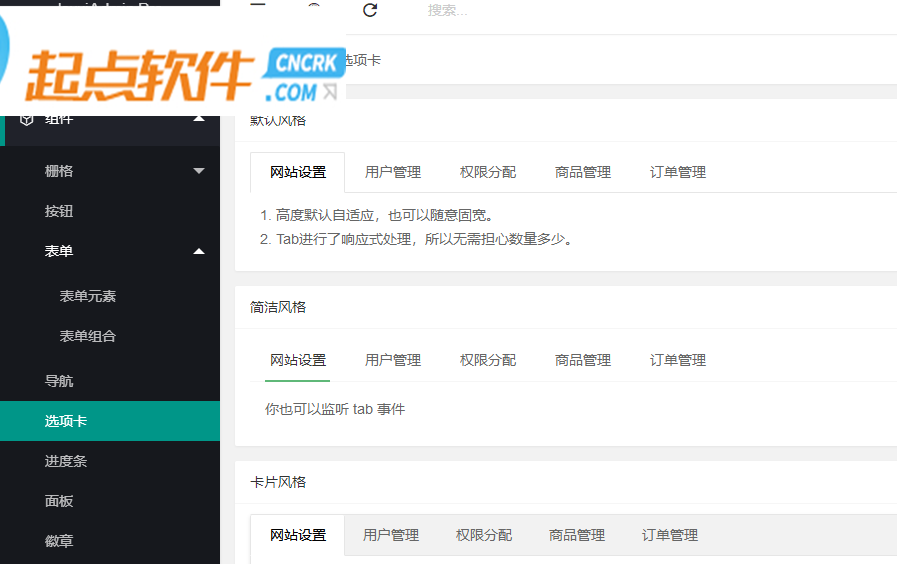Select 网站设置 tab in 卡片风格 section
Image resolution: width=897 pixels, height=564 pixels.
click(297, 535)
